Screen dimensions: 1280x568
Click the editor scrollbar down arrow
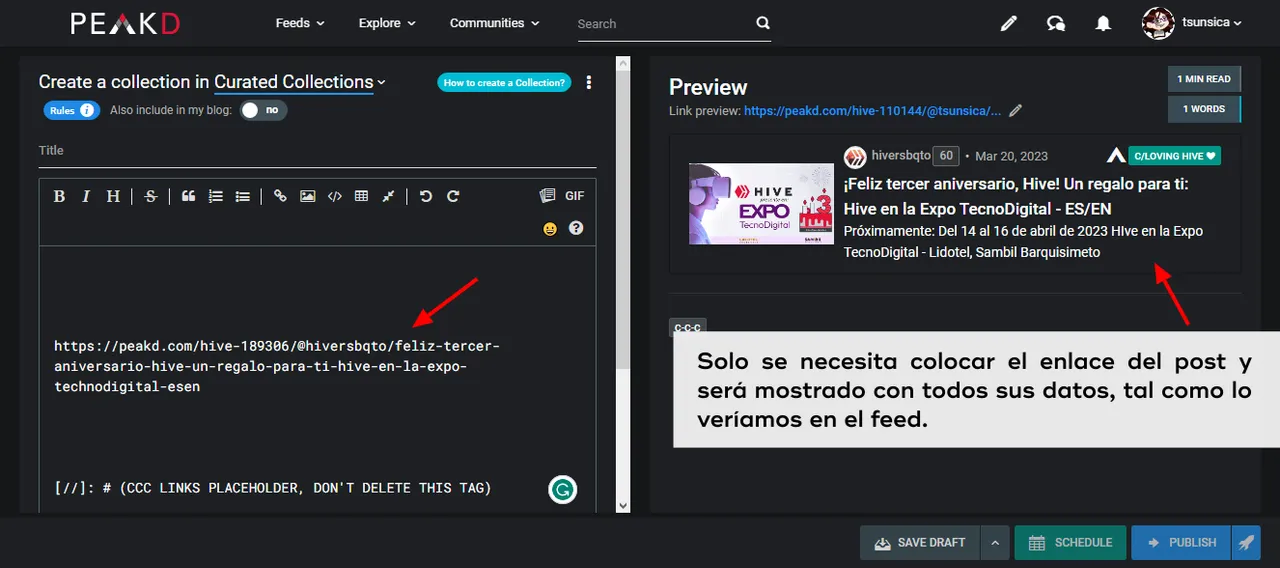[623, 506]
